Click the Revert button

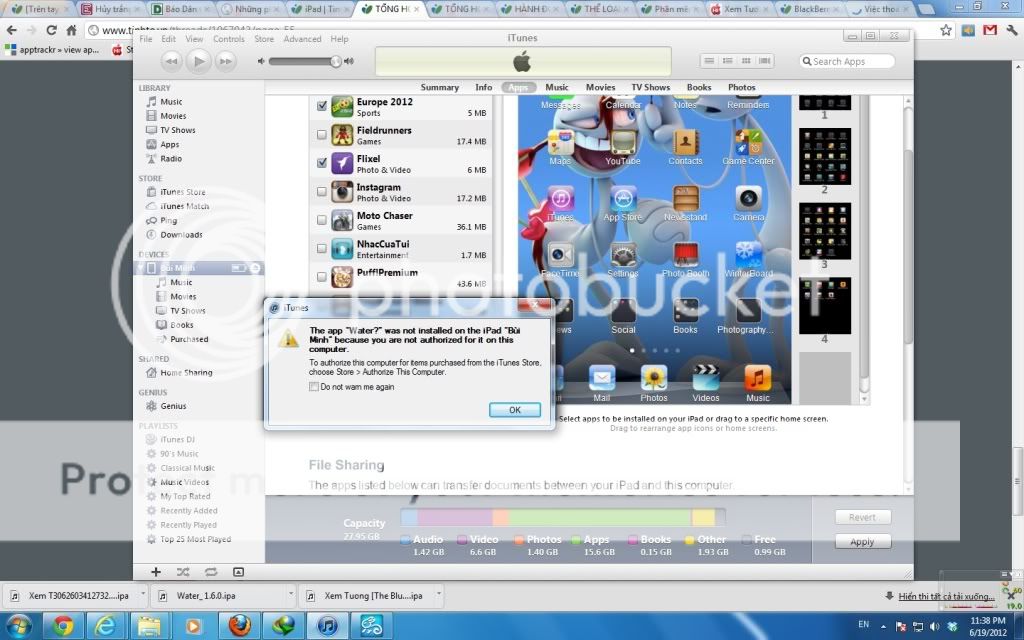(862, 517)
